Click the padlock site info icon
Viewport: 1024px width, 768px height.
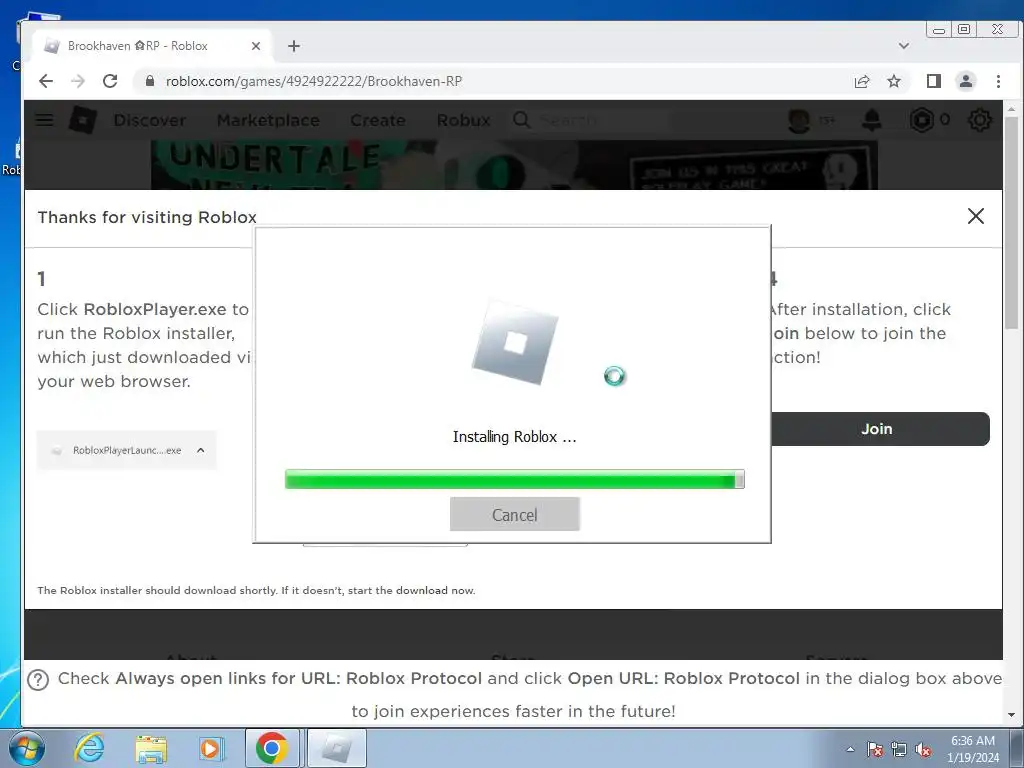click(150, 81)
